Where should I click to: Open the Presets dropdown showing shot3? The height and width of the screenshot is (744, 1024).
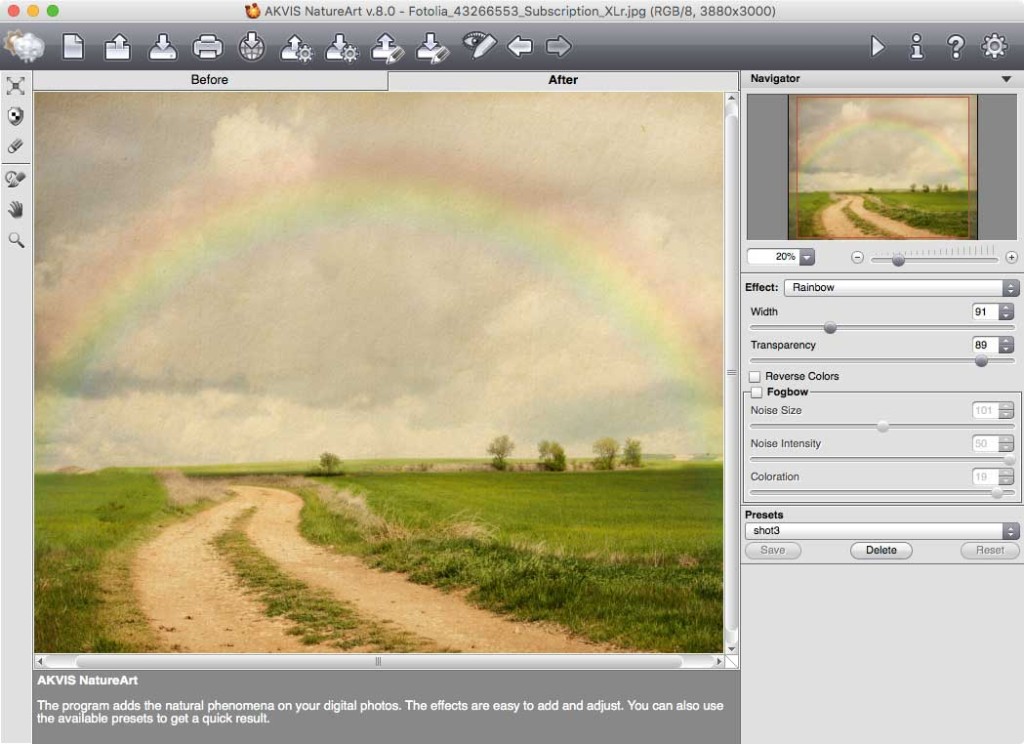(x=882, y=531)
